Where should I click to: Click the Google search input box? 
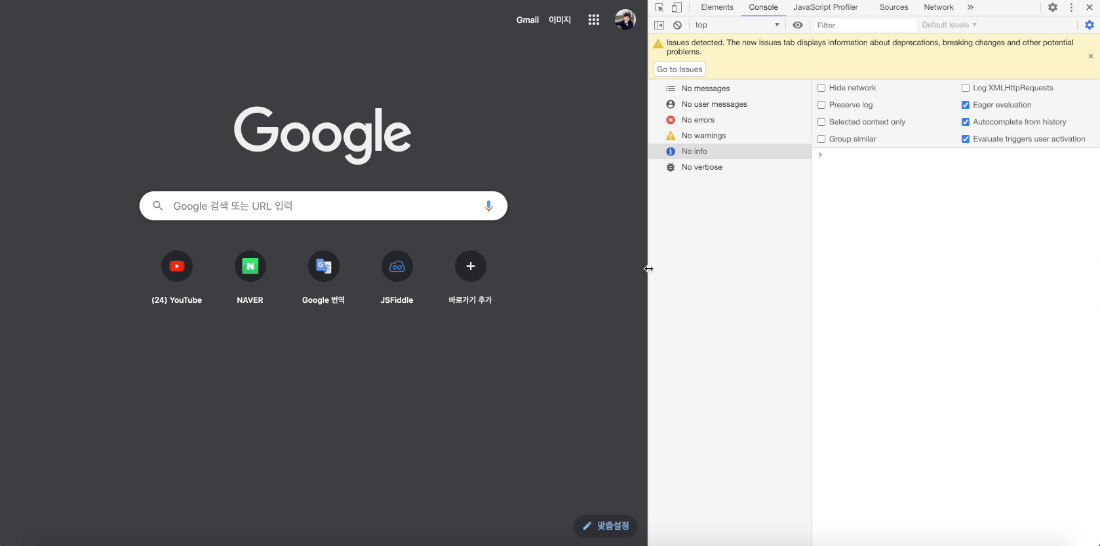pyautogui.click(x=323, y=206)
